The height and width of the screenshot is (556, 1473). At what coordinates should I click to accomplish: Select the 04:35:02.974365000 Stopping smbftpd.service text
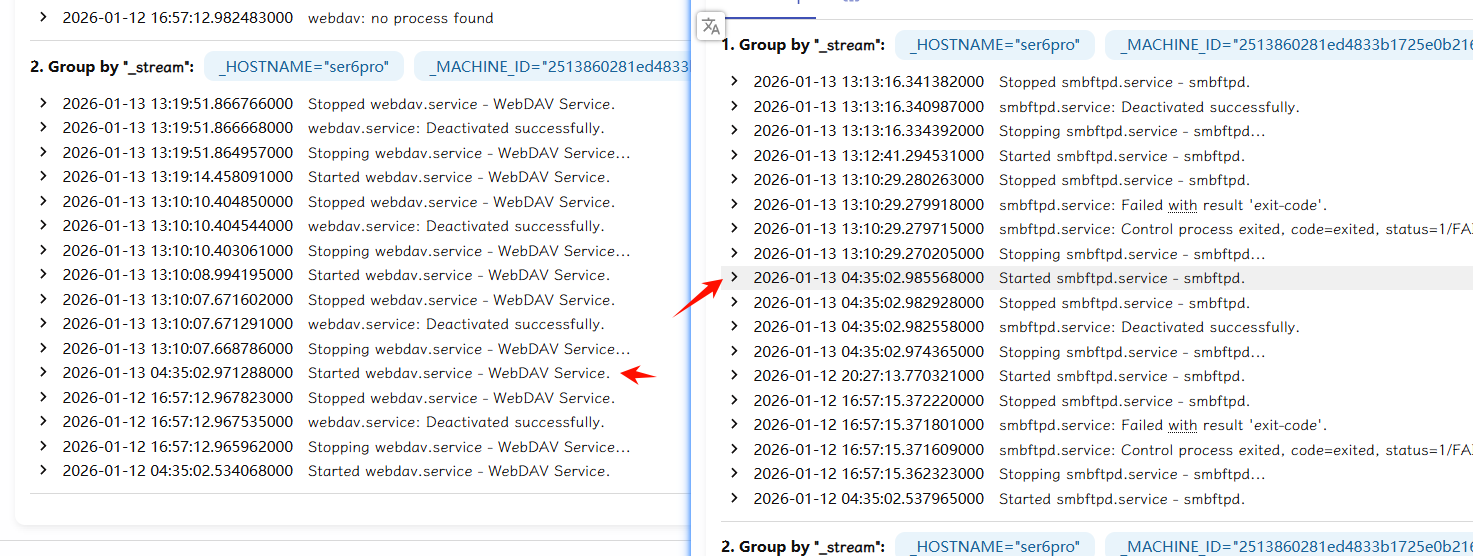point(1132,352)
